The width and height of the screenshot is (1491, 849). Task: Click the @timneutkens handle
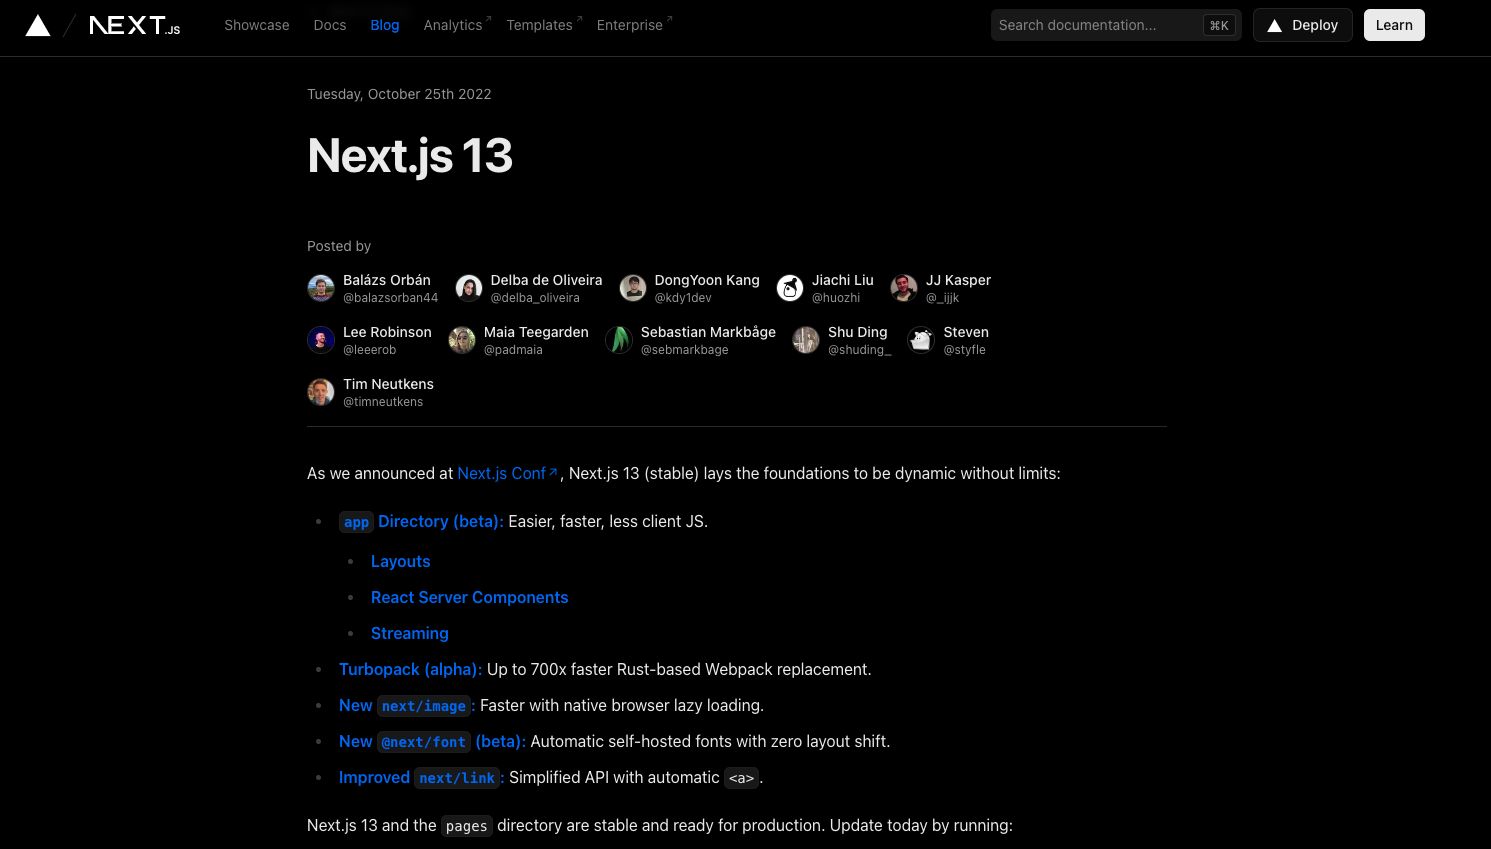(383, 402)
